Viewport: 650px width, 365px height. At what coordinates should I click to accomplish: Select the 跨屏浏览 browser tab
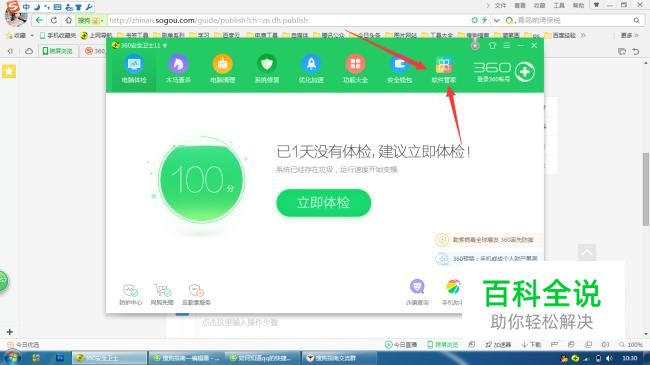58,51
